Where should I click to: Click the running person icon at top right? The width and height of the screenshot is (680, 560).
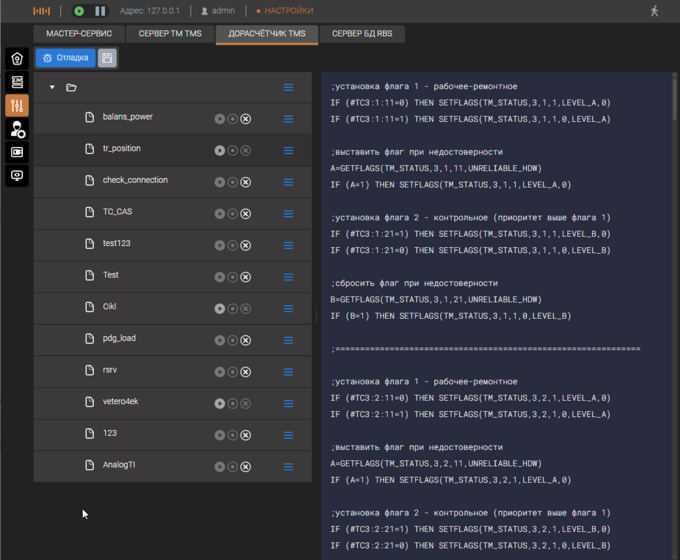coord(654,11)
